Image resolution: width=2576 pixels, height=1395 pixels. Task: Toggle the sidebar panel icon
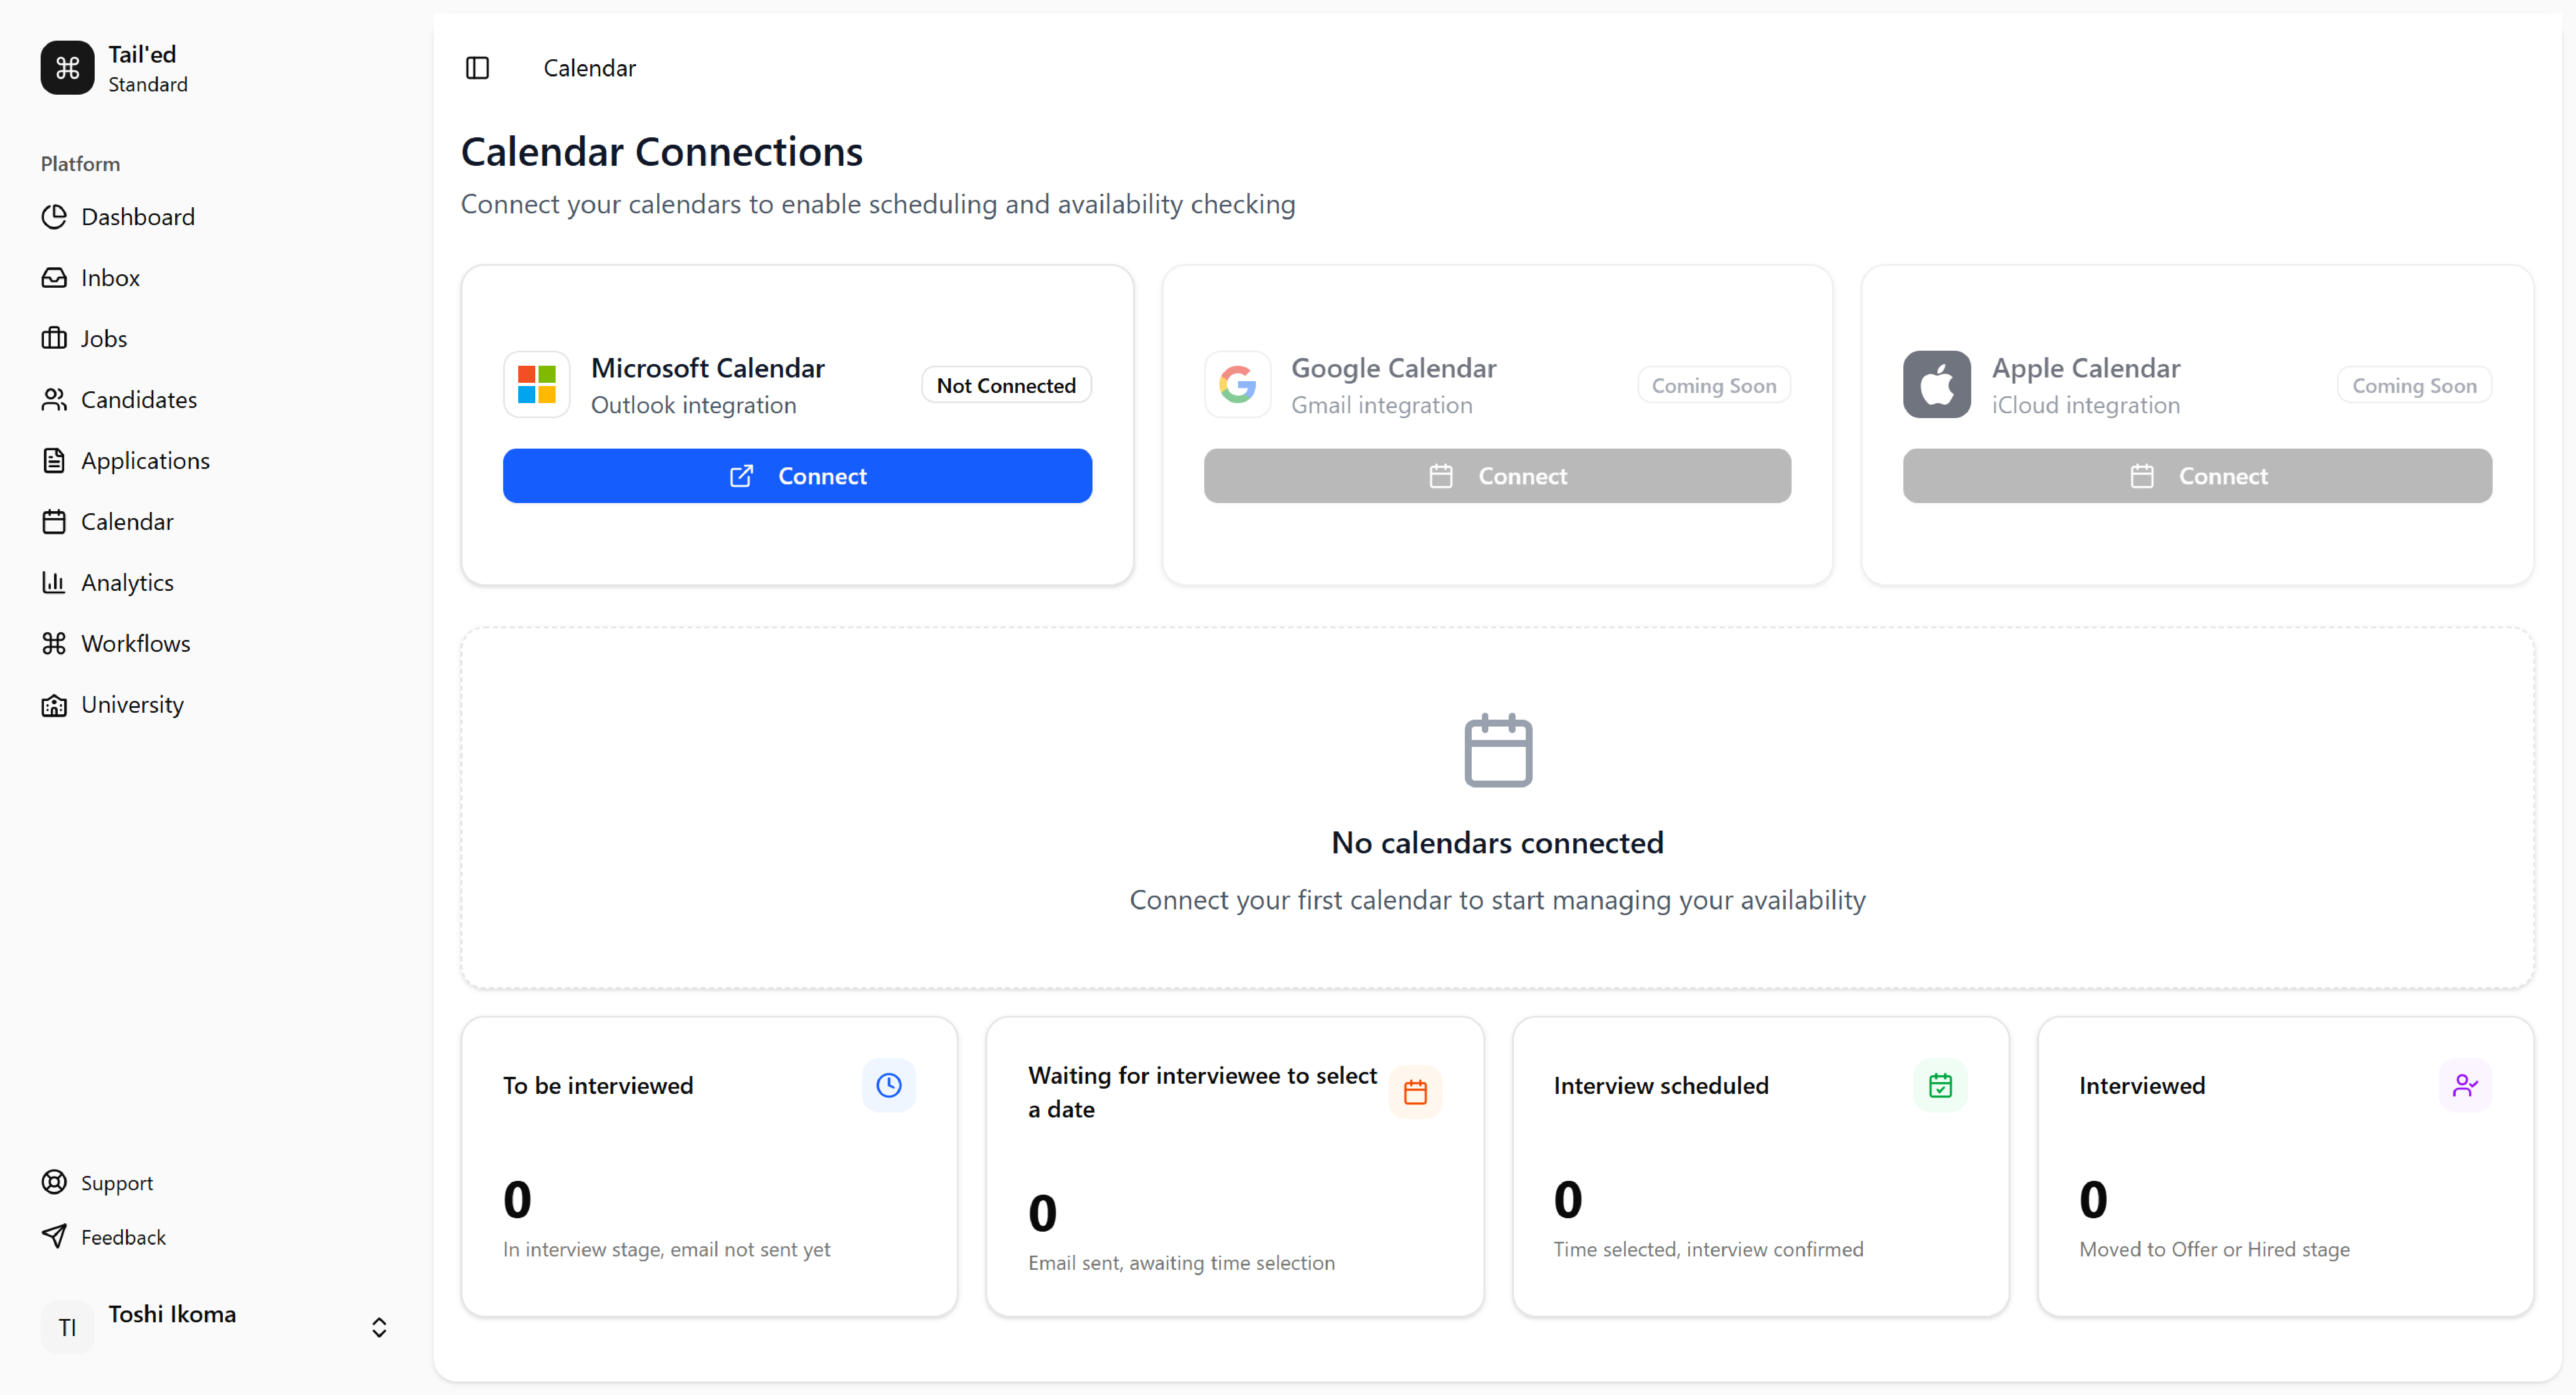point(477,68)
